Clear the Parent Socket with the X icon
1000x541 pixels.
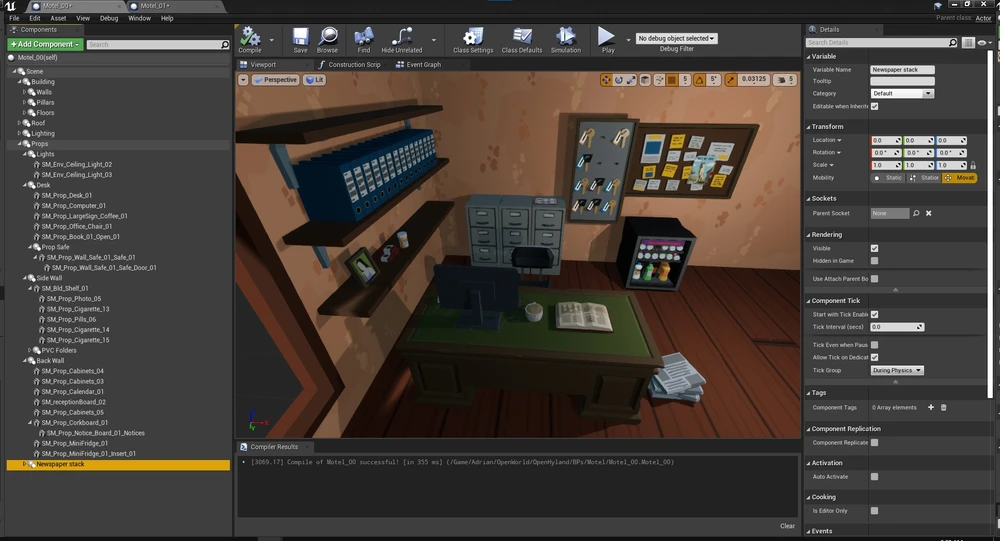point(929,213)
